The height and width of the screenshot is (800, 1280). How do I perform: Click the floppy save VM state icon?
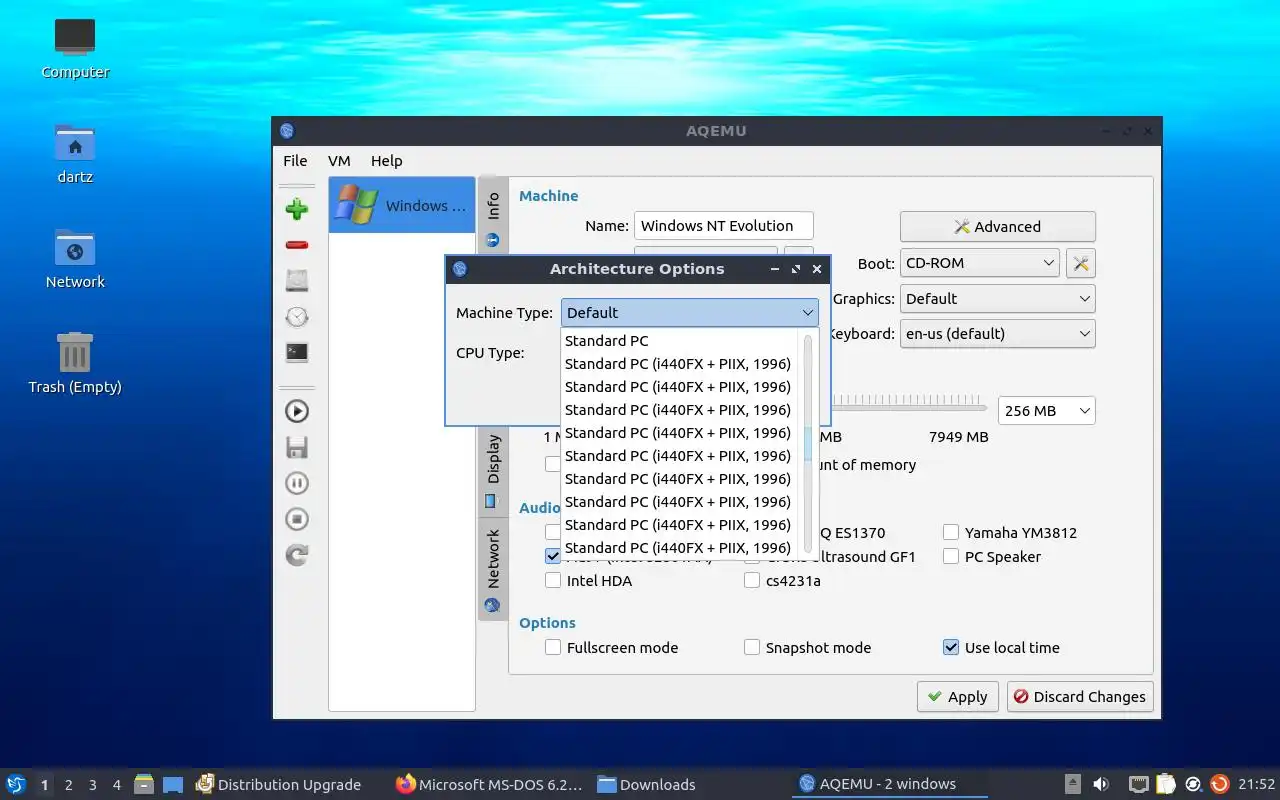pos(296,447)
